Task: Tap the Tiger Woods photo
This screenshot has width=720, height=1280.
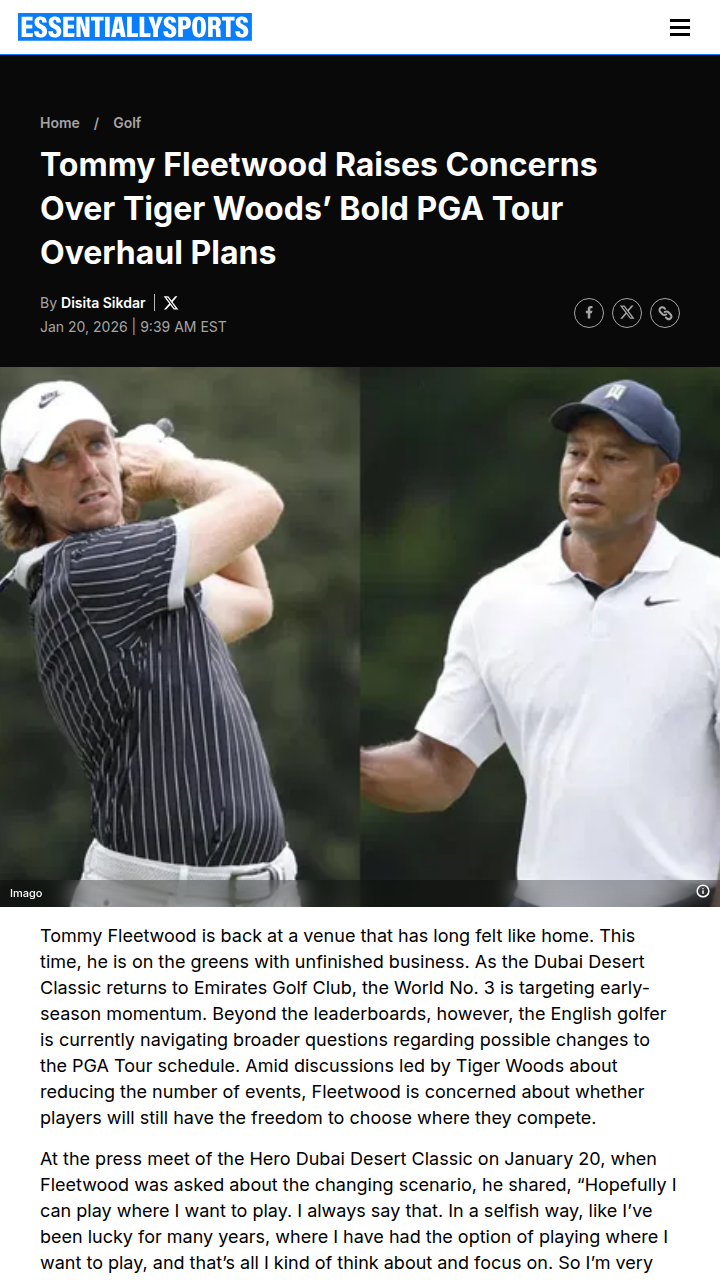Action: pyautogui.click(x=540, y=637)
